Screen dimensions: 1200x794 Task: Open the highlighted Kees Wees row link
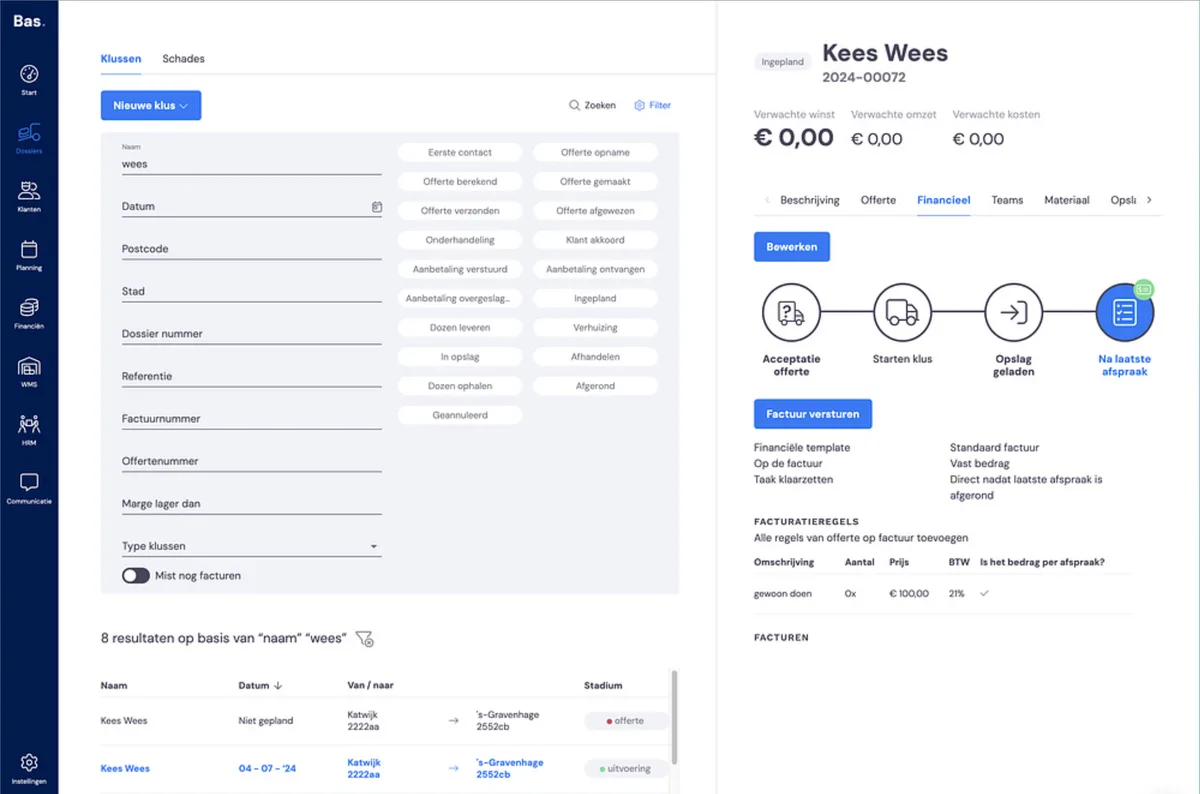click(x=125, y=769)
